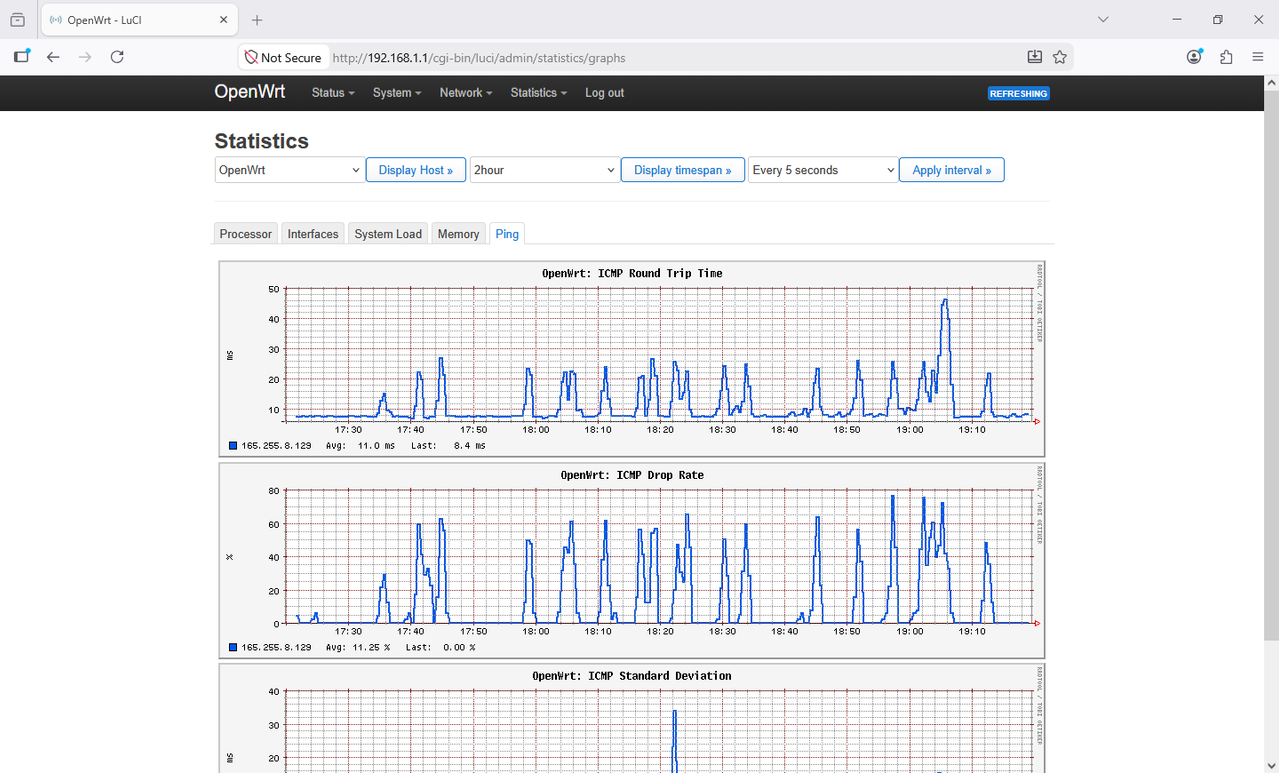
Task: Click the Log out link
Action: click(x=604, y=93)
